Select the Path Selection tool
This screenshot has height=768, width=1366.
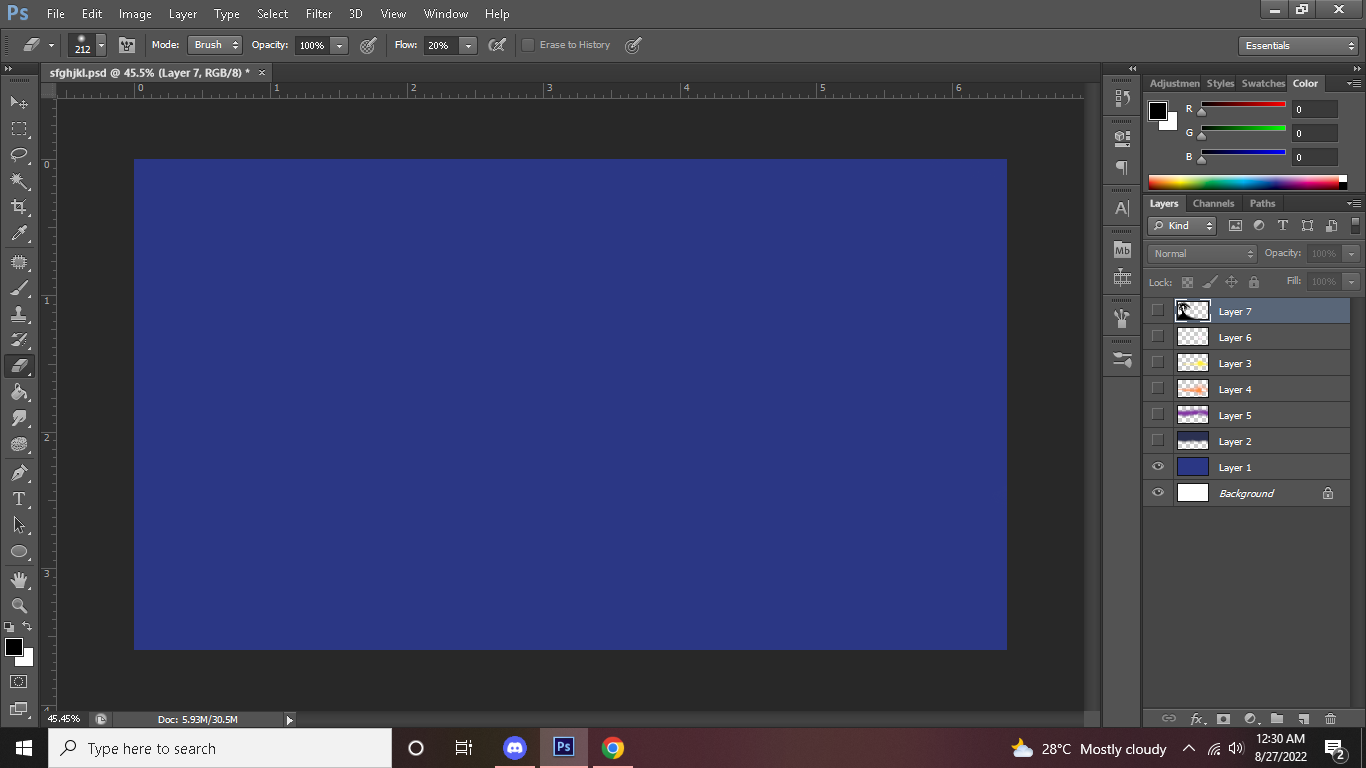pos(19,524)
